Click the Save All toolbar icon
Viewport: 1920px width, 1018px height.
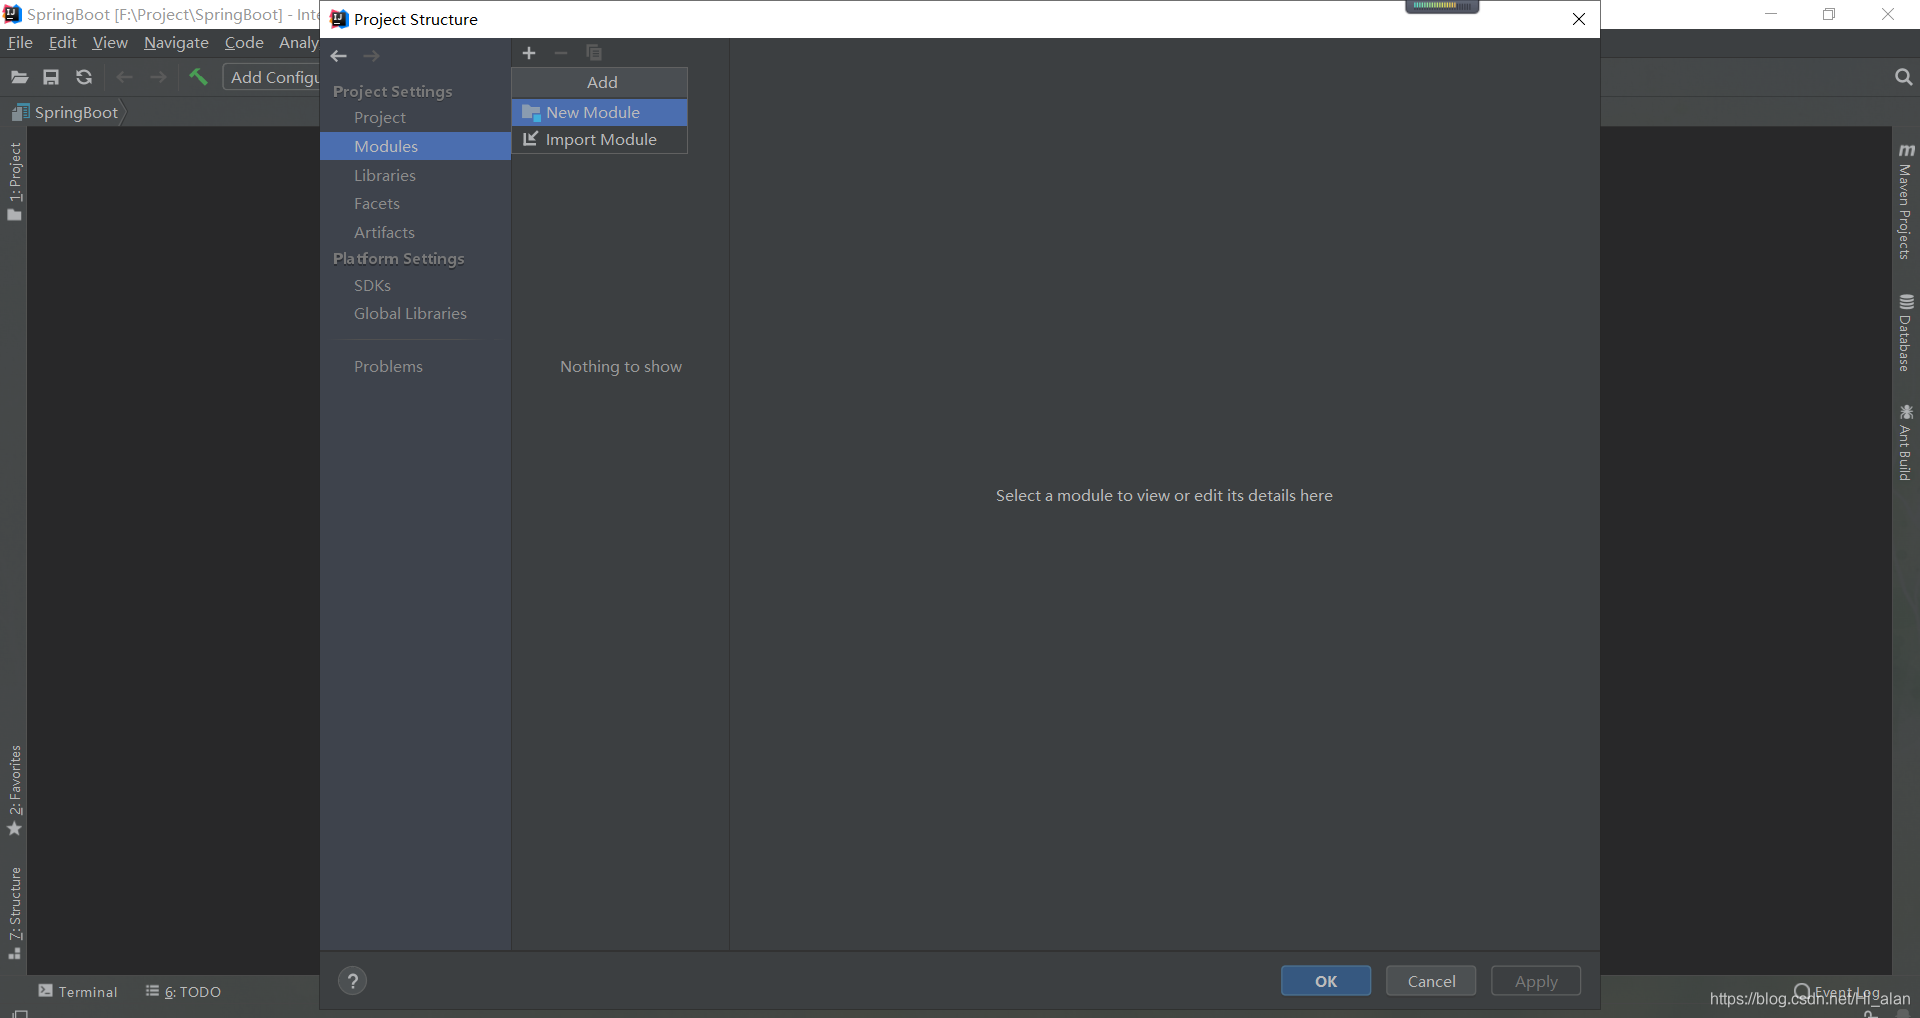(51, 77)
